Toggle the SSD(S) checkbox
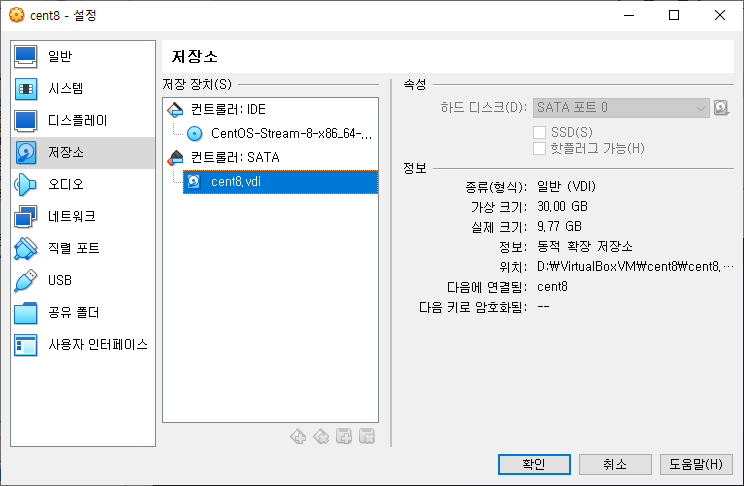This screenshot has height=486, width=744. [x=539, y=132]
